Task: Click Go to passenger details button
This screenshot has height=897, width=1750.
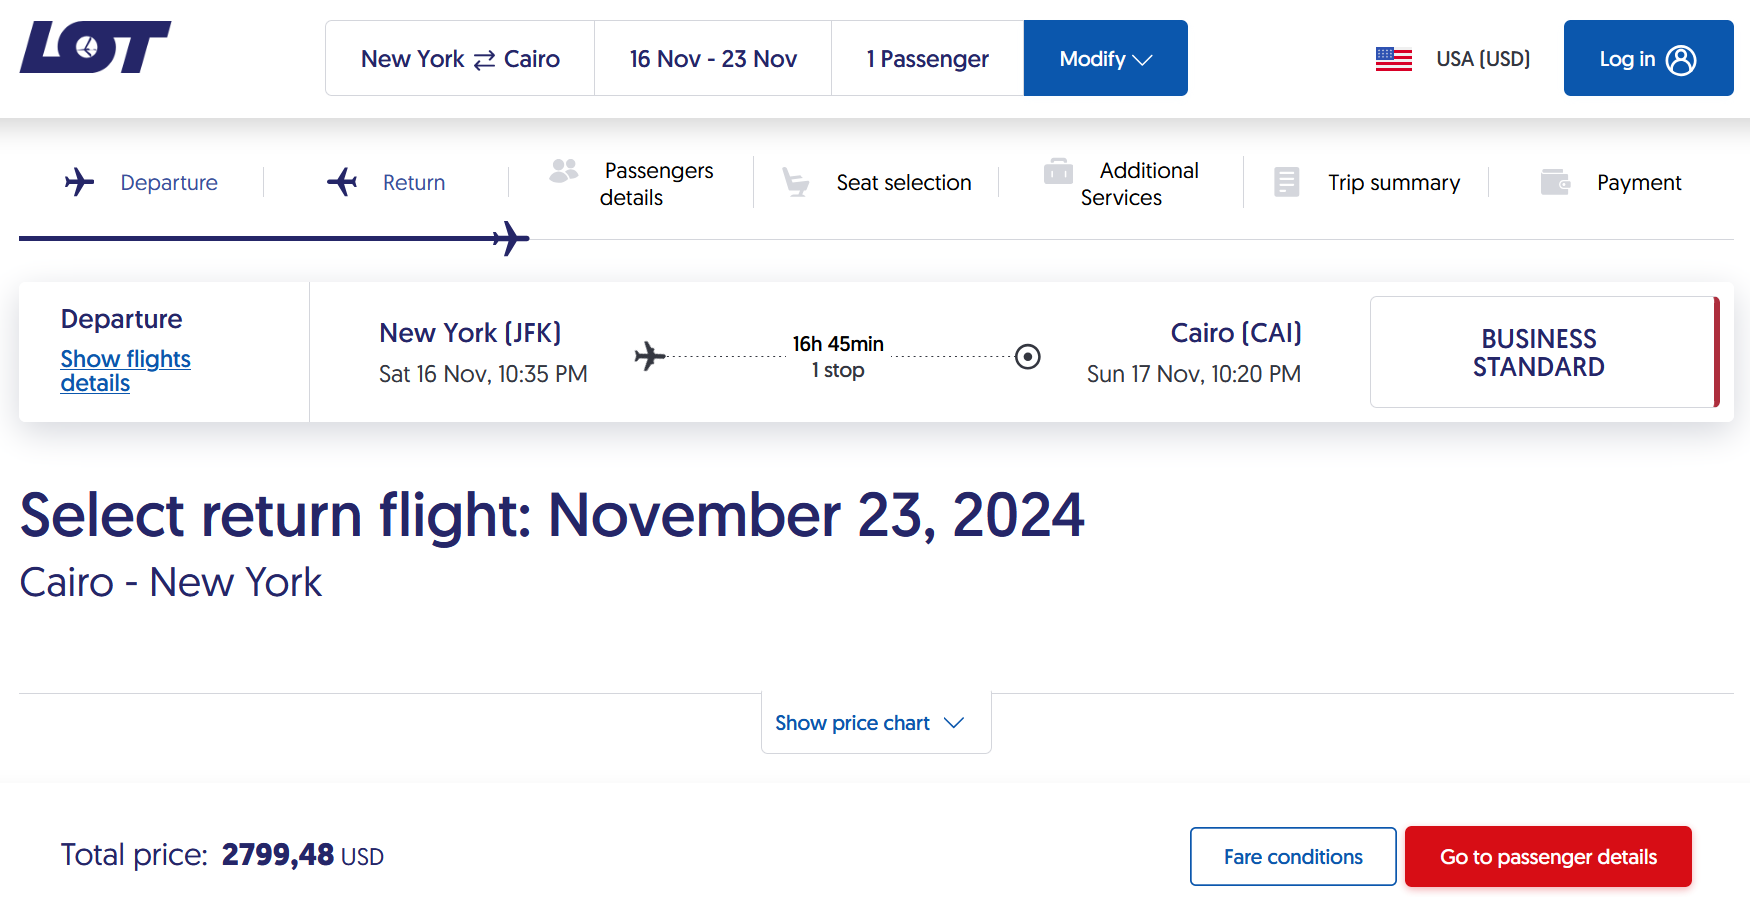Action: (1548, 856)
